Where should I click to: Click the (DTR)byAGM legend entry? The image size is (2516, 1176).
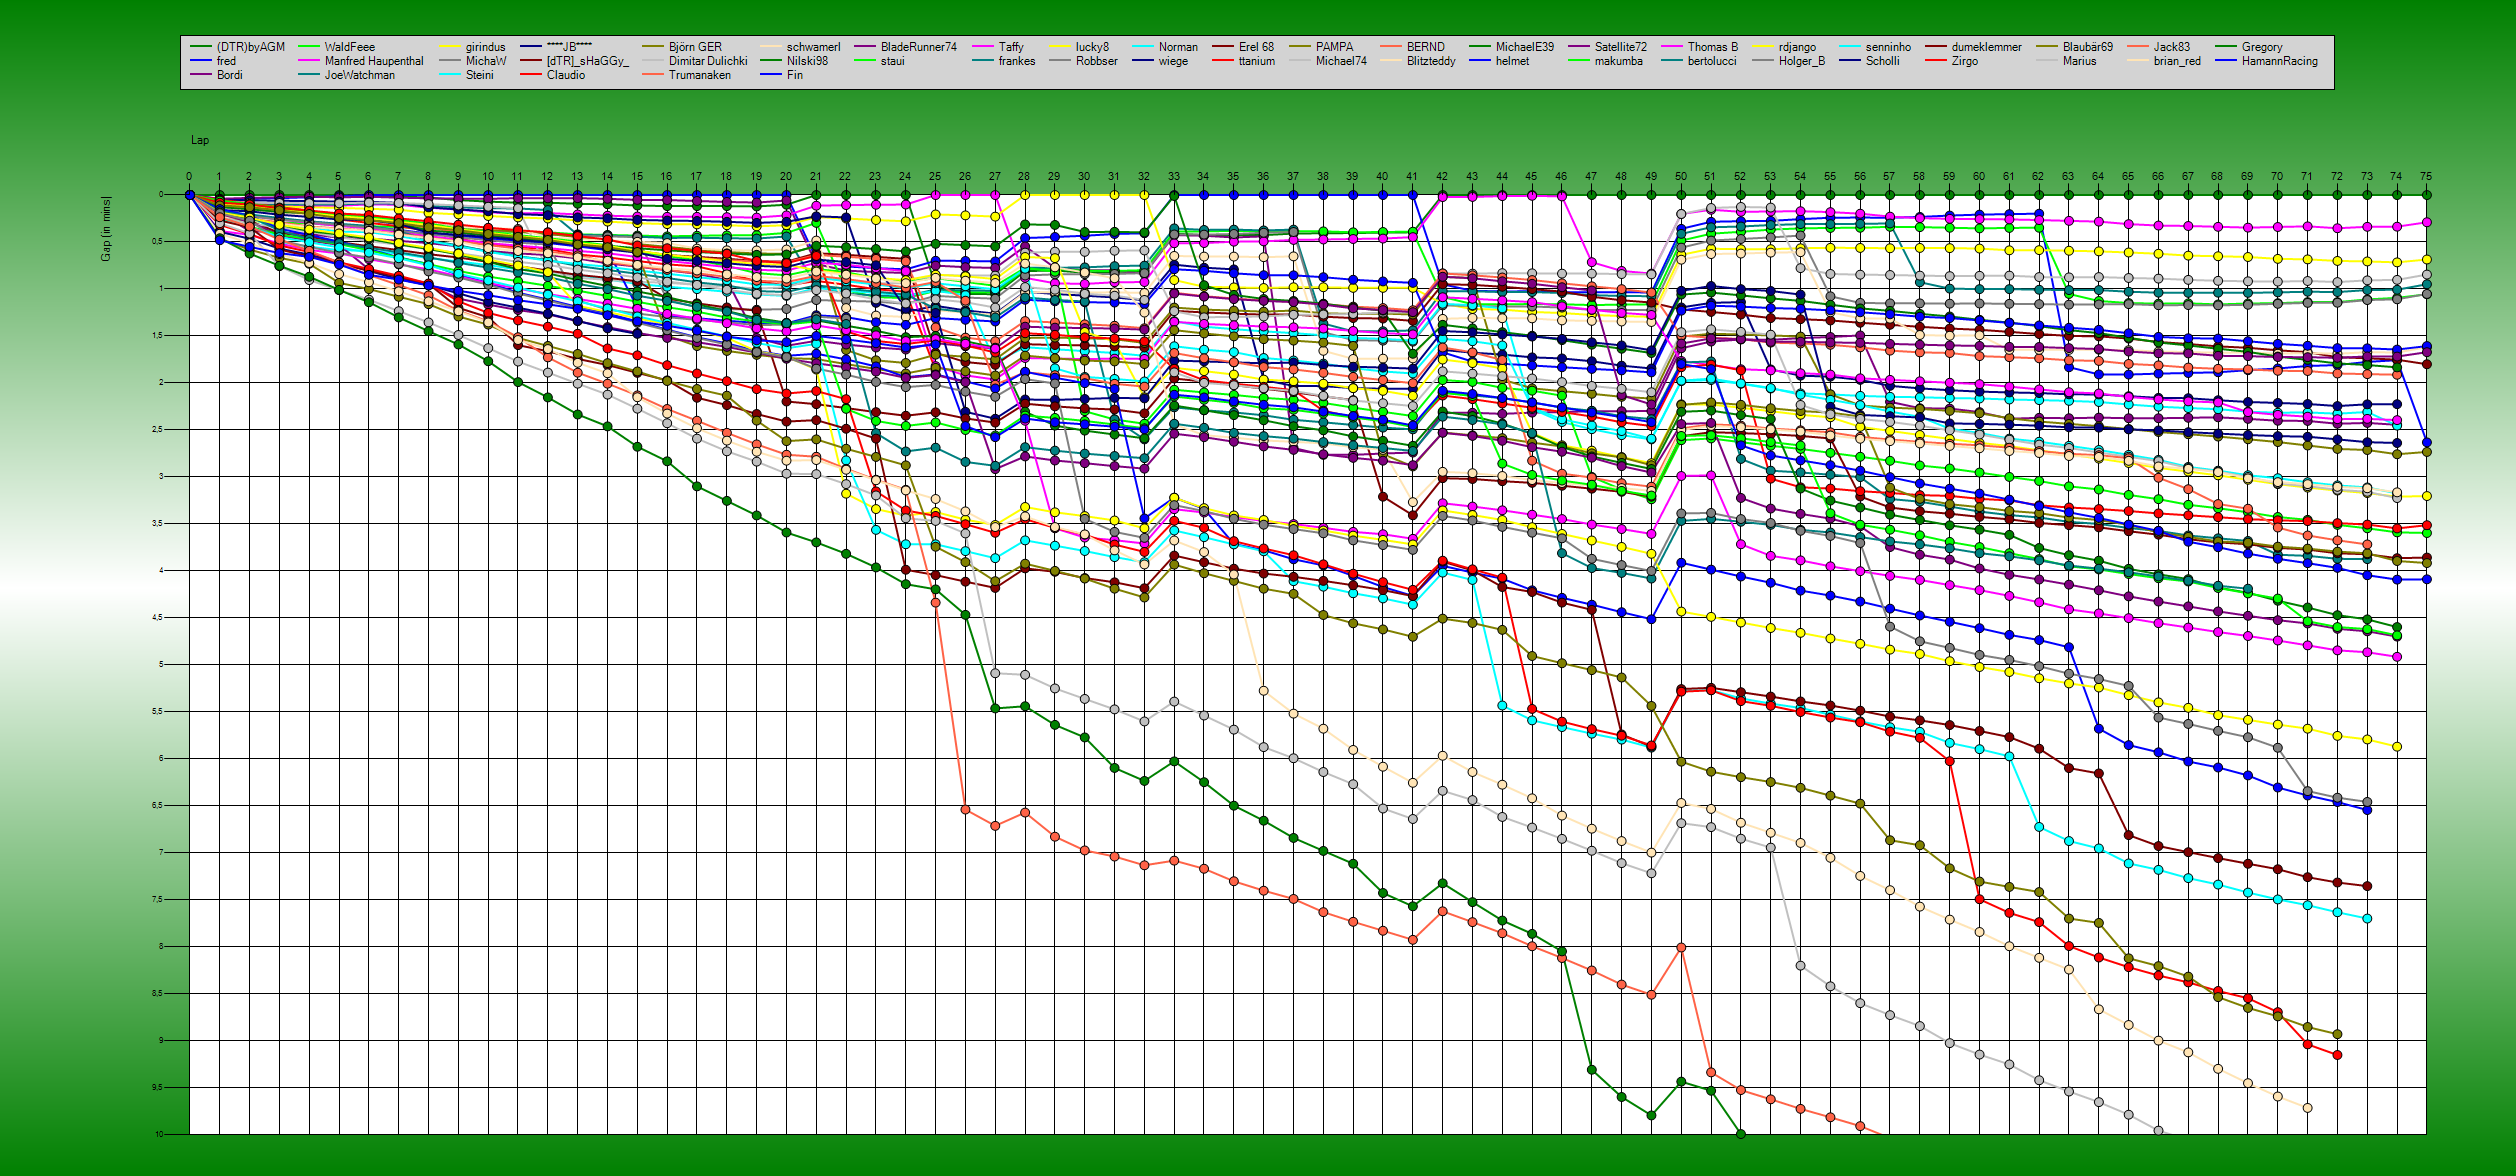tap(250, 47)
